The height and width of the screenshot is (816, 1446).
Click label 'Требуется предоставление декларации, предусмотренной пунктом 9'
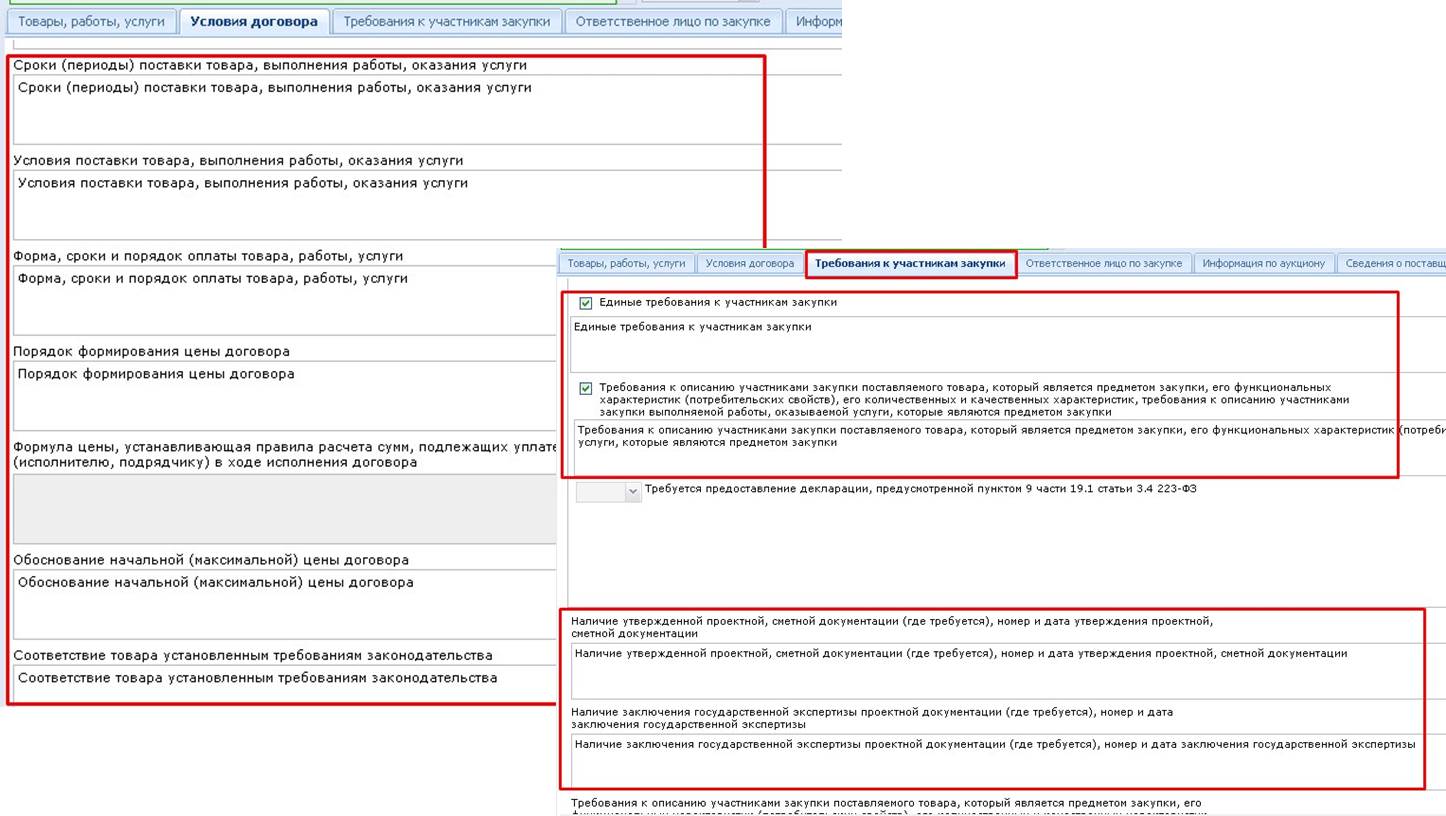(920, 489)
